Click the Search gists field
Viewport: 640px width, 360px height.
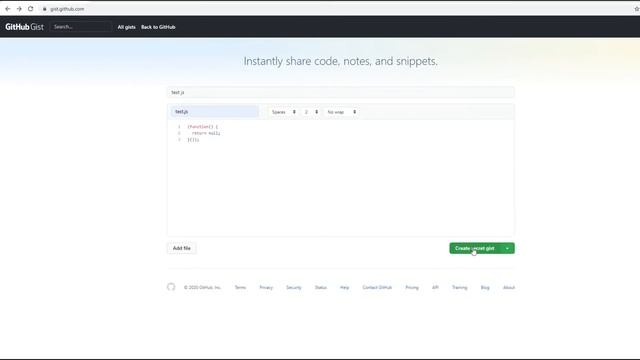pos(81,27)
